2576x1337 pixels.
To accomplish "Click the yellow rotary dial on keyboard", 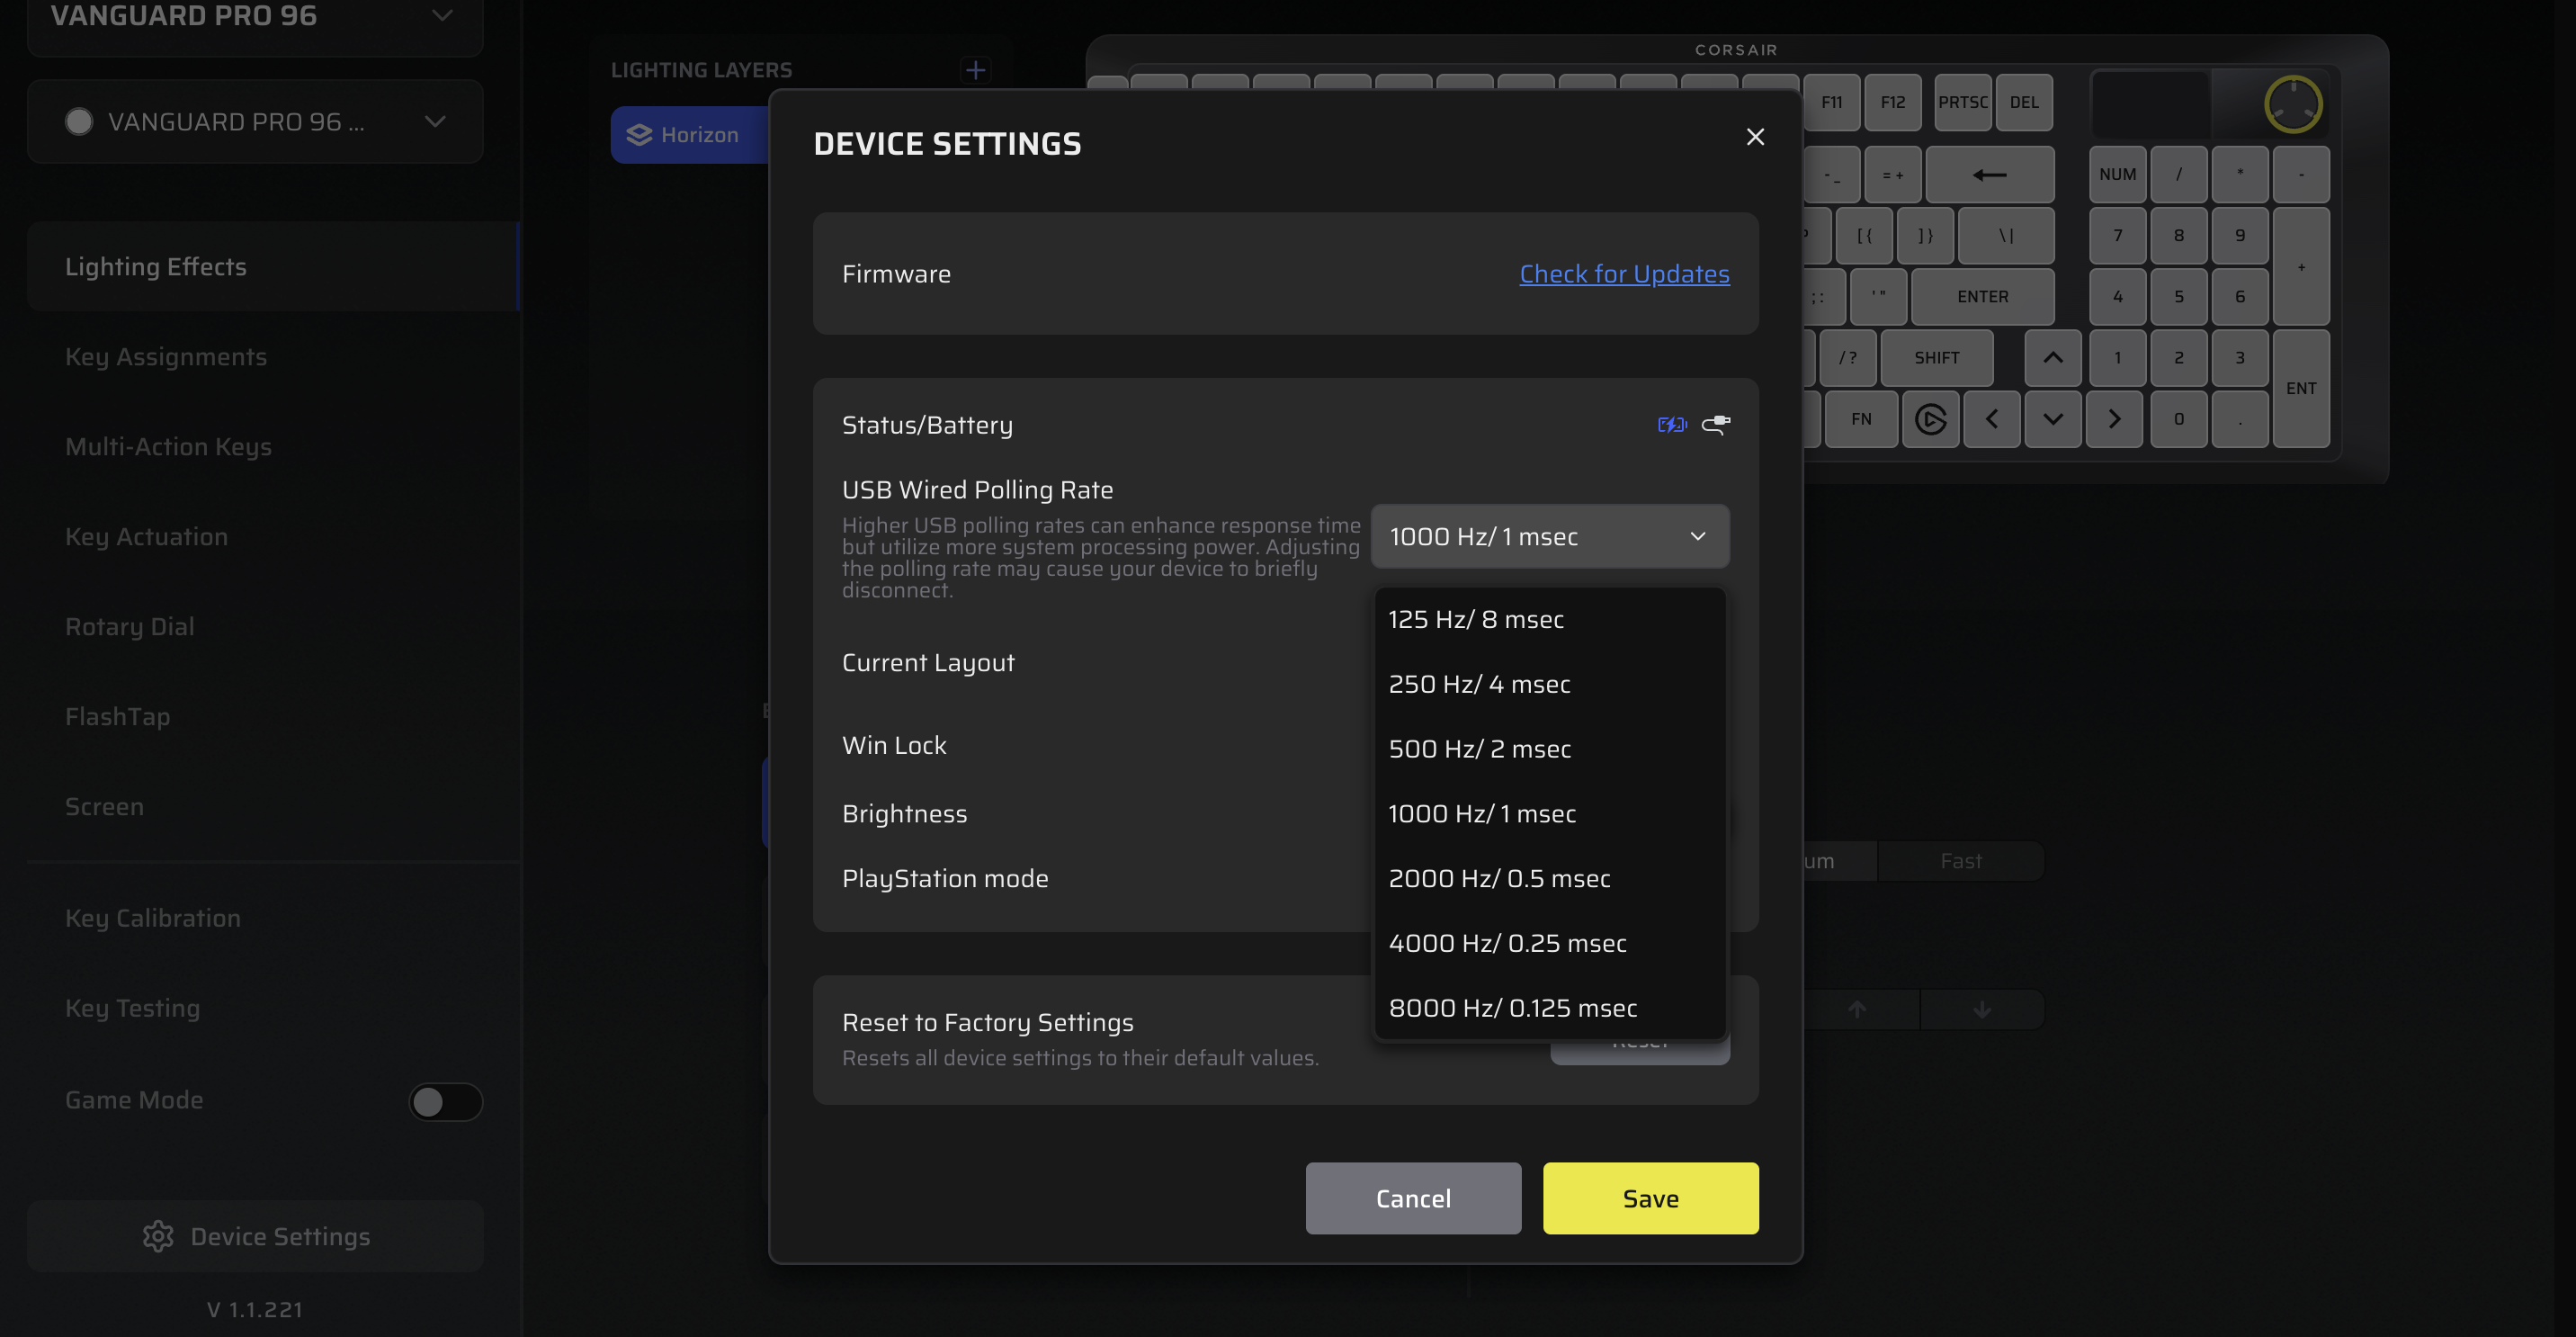I will coord(2292,104).
